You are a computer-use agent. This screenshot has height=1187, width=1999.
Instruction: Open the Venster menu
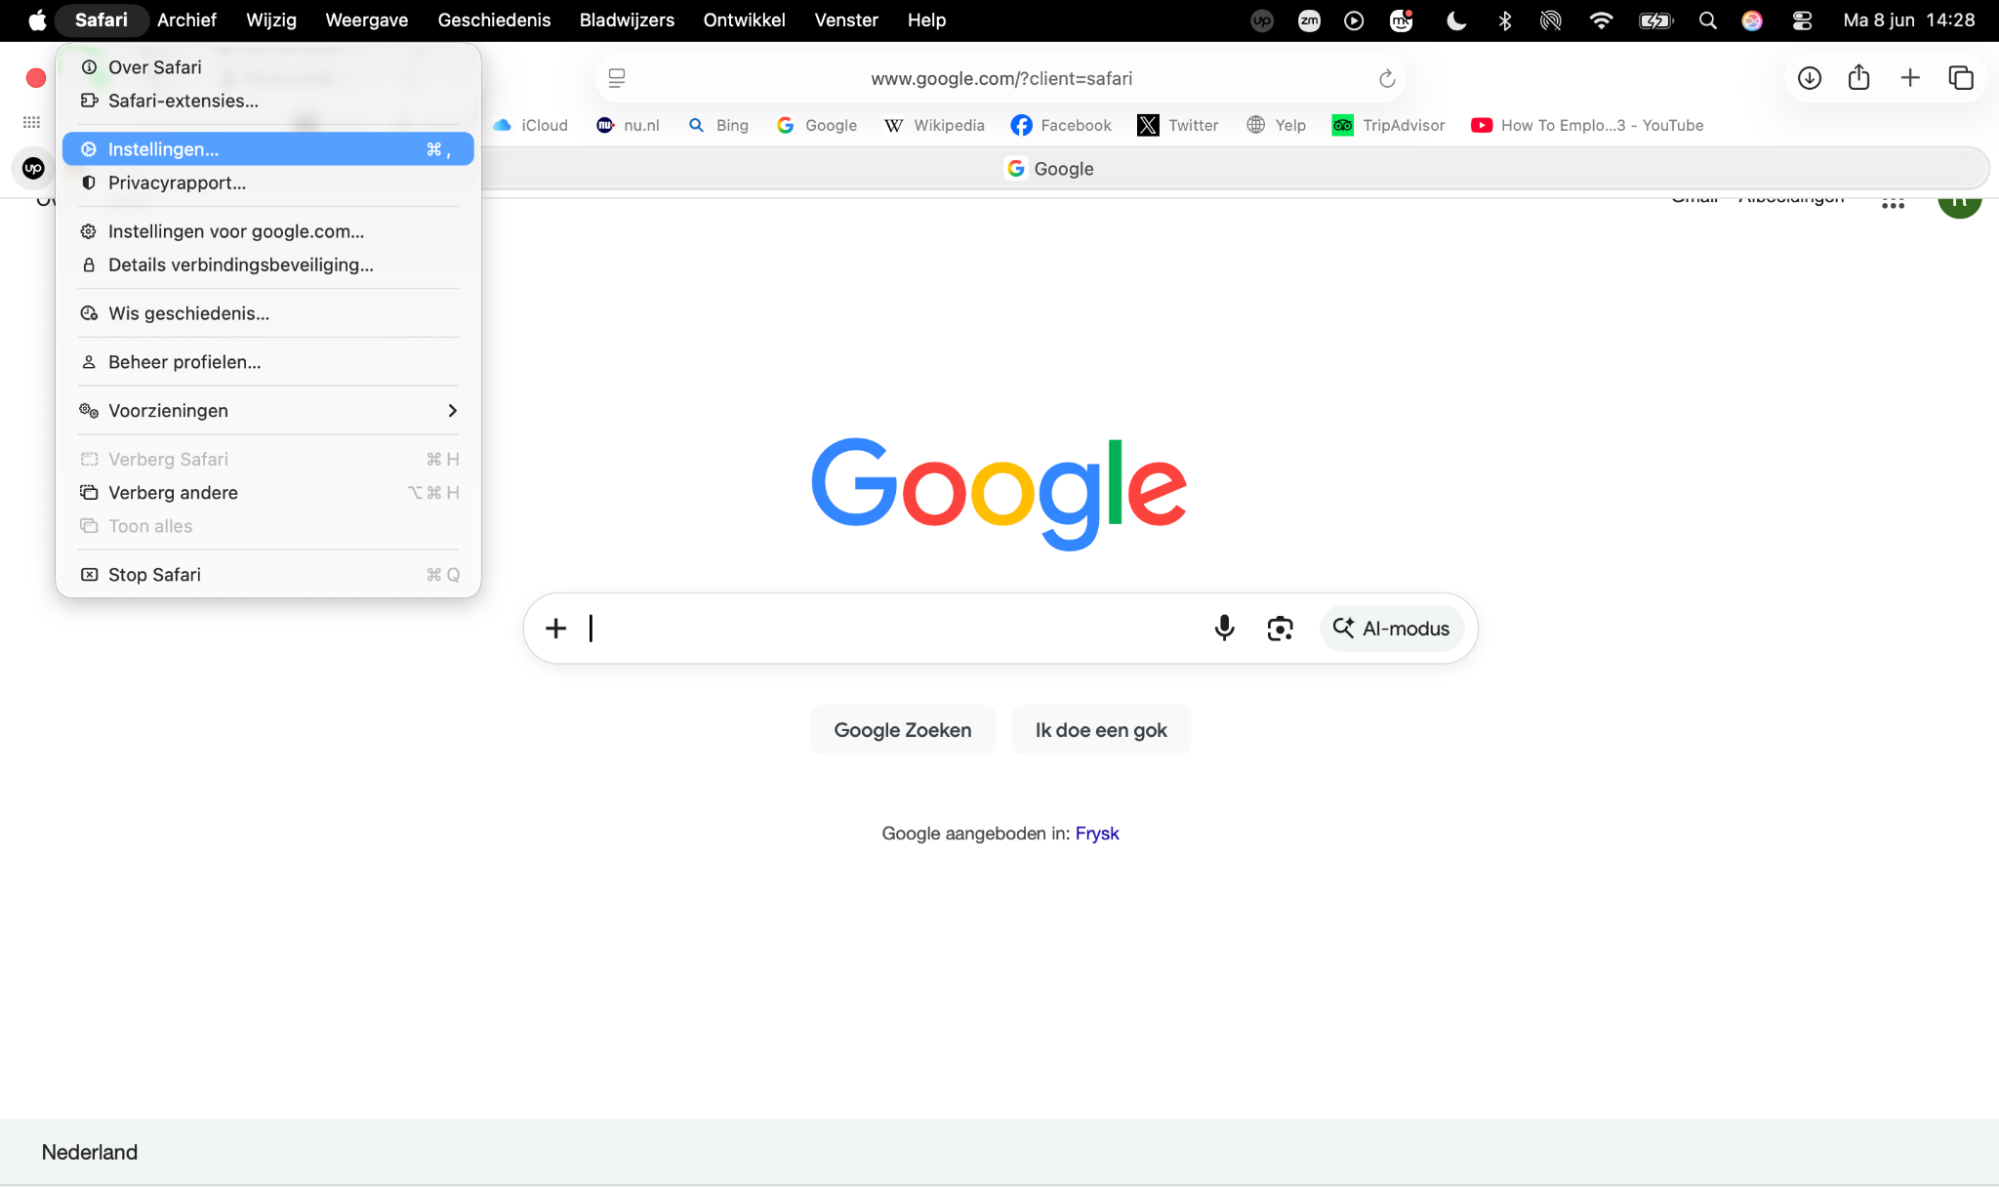(x=846, y=20)
